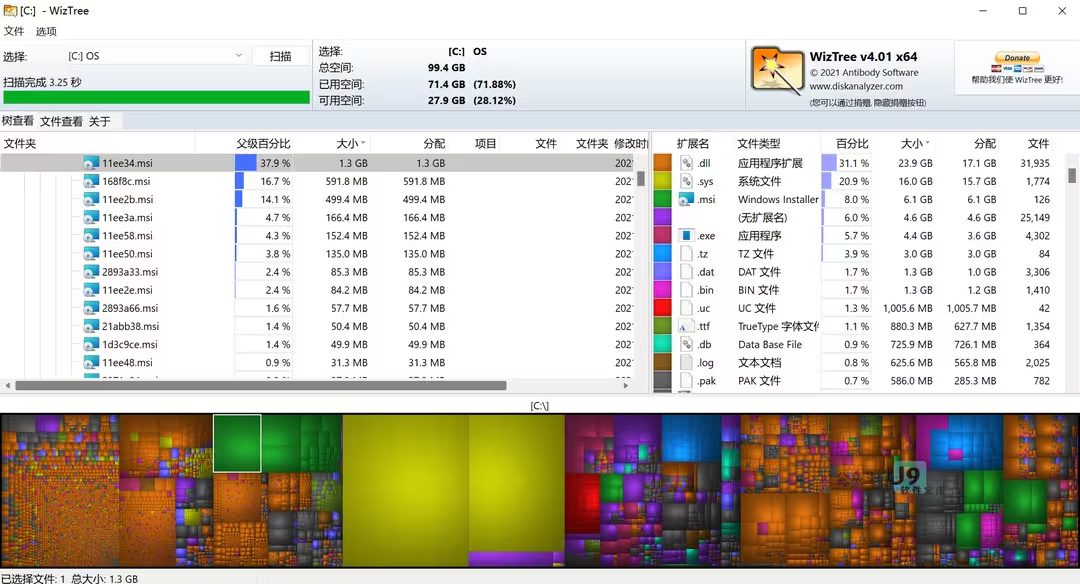Sort file tree by 大小 column header
This screenshot has width=1080, height=584.
[350, 144]
